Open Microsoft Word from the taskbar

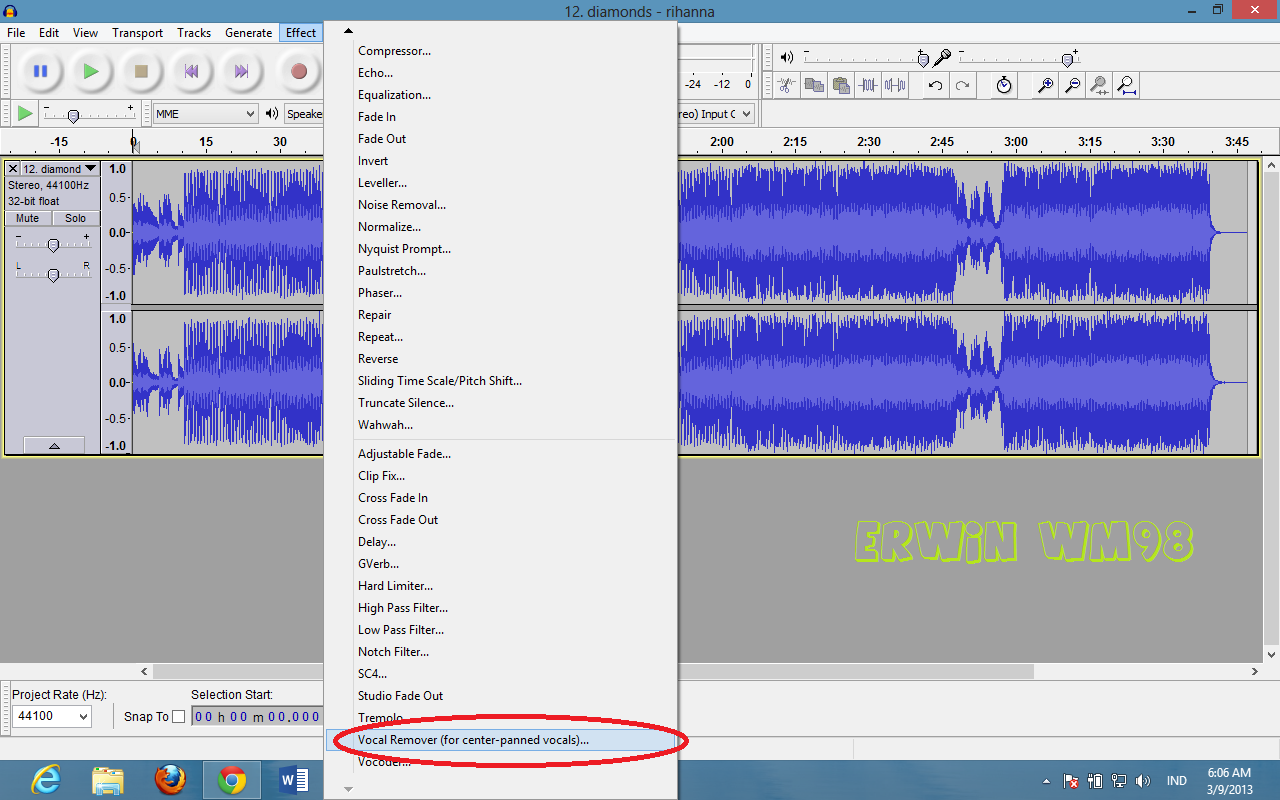click(x=294, y=780)
